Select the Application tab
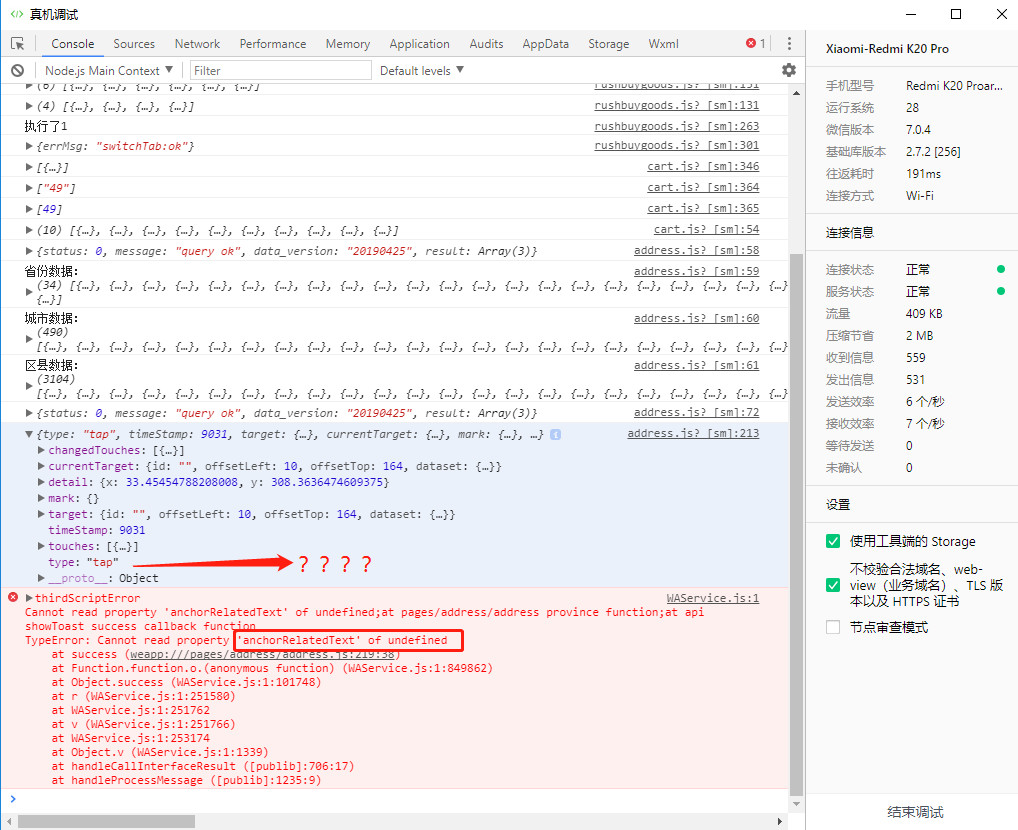Screen dimensions: 1018x830 [x=419, y=44]
